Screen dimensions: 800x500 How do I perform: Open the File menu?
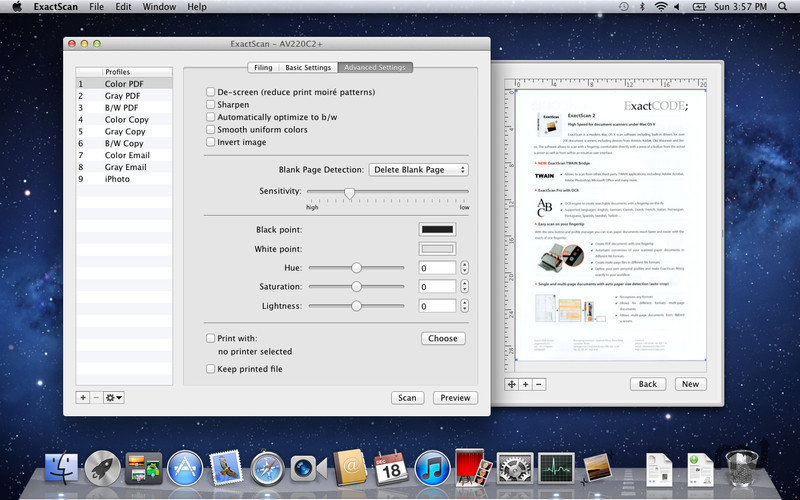click(x=96, y=7)
